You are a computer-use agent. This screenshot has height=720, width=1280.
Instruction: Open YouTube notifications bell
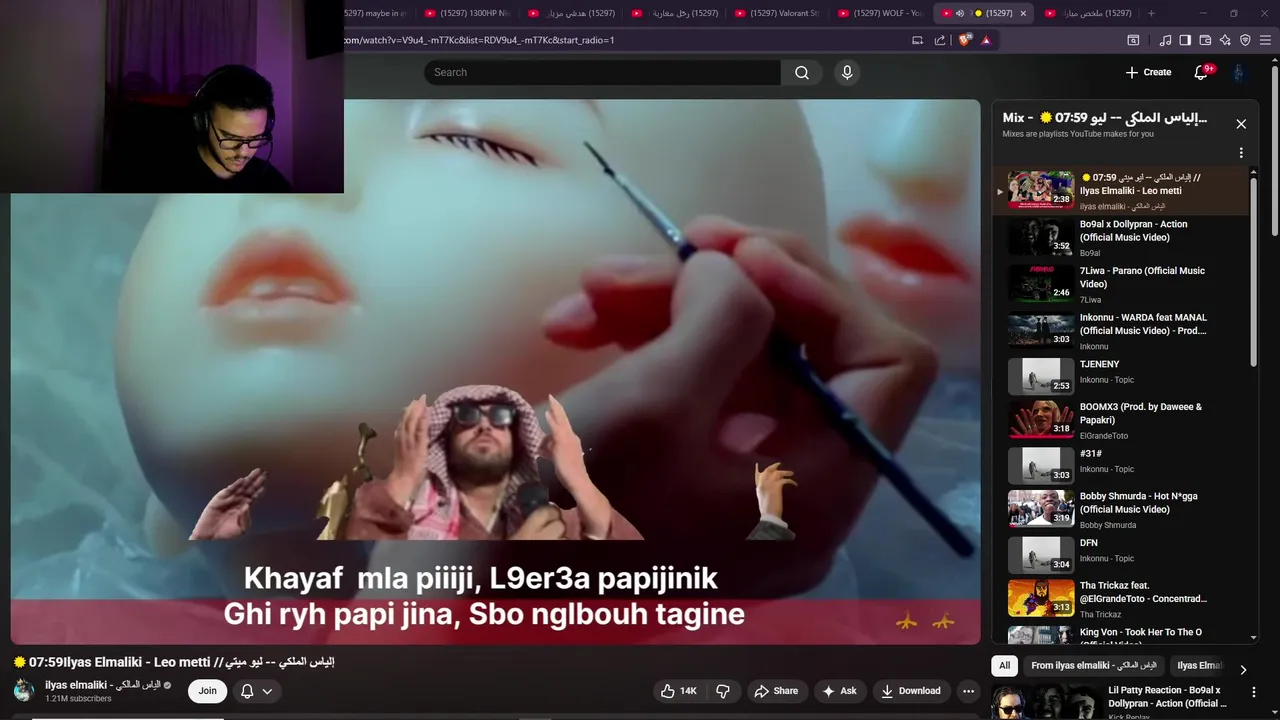1202,72
